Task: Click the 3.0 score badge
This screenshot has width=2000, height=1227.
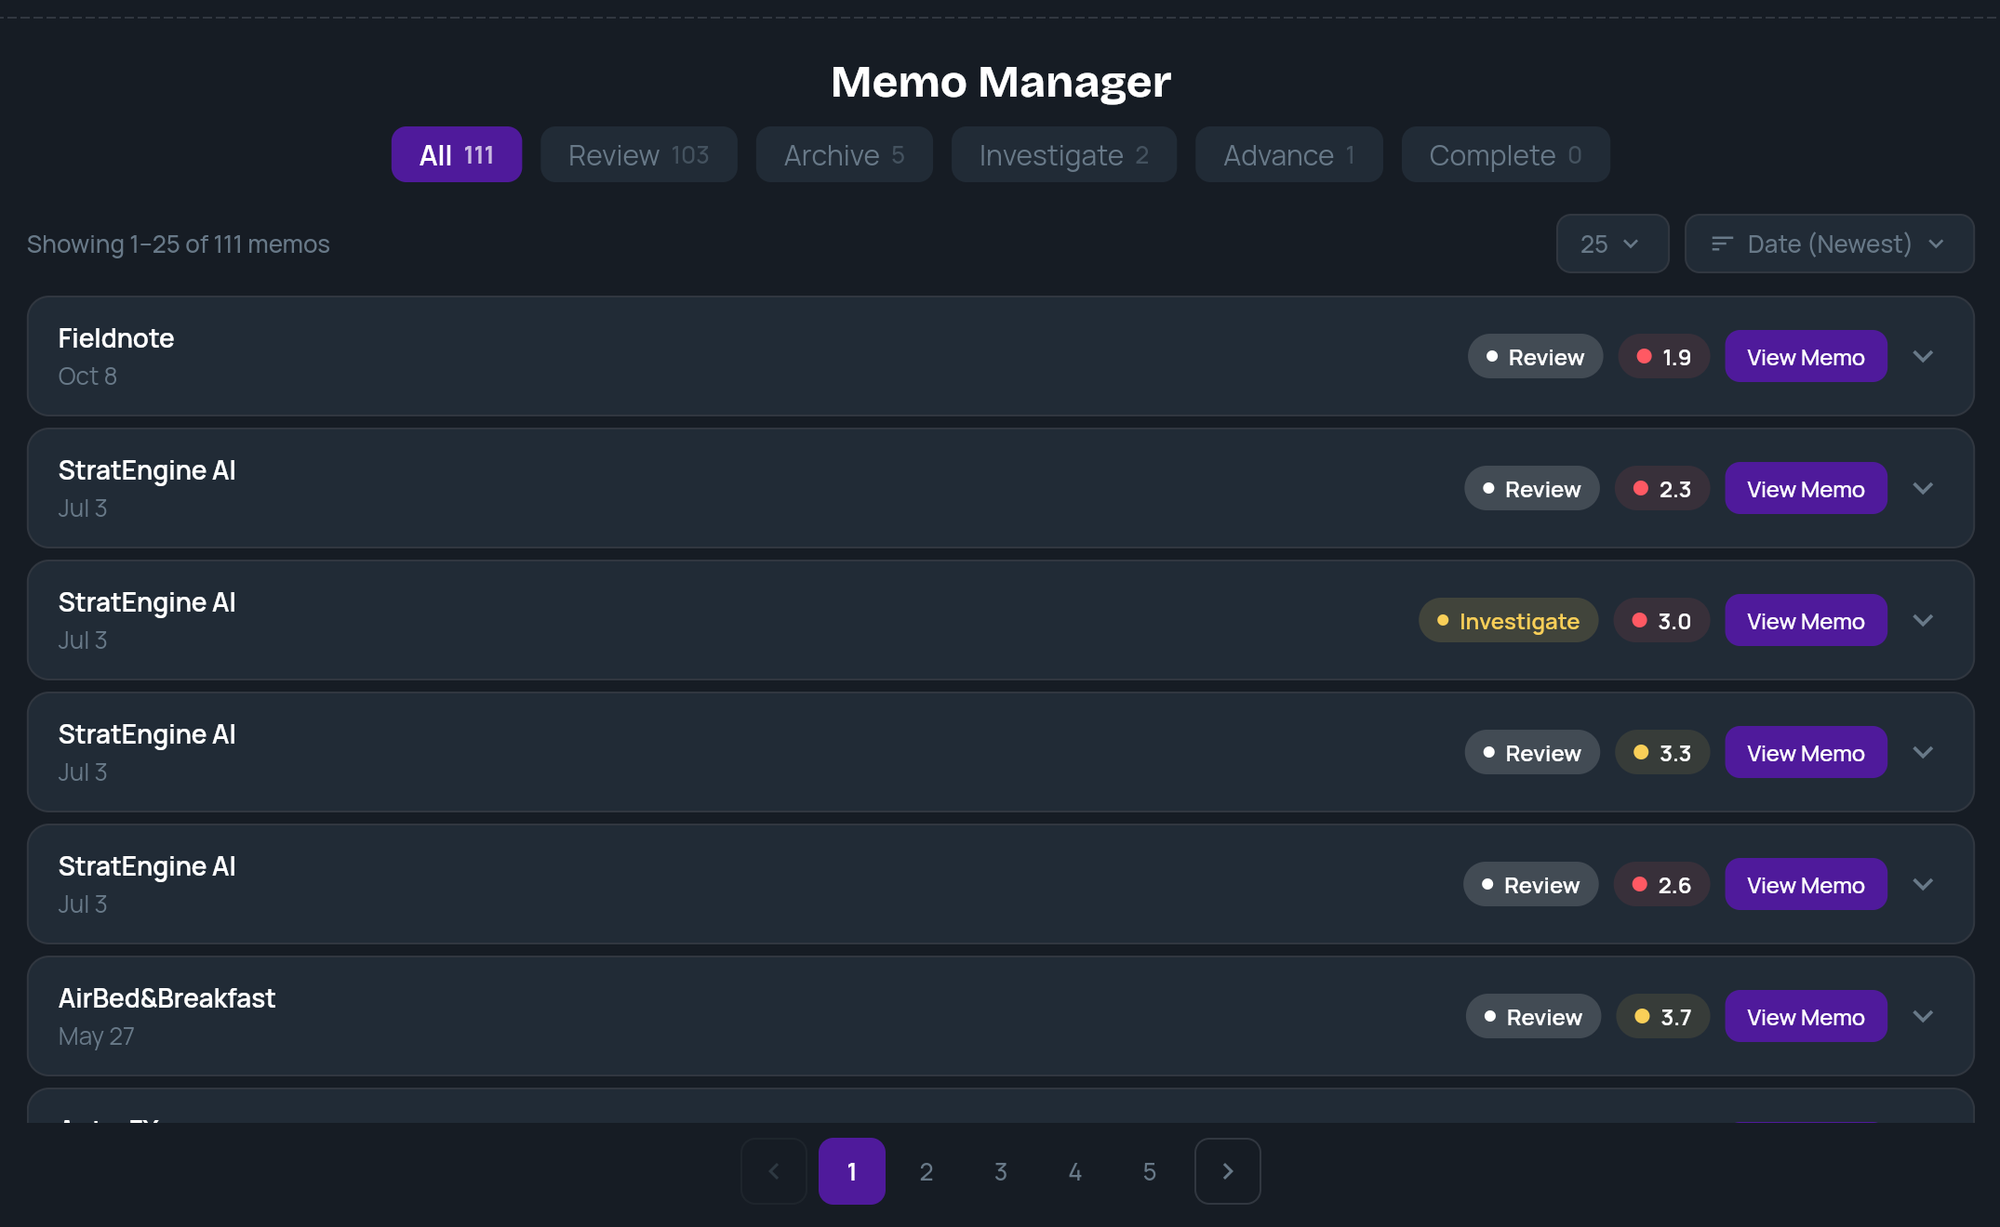Action: coord(1662,620)
